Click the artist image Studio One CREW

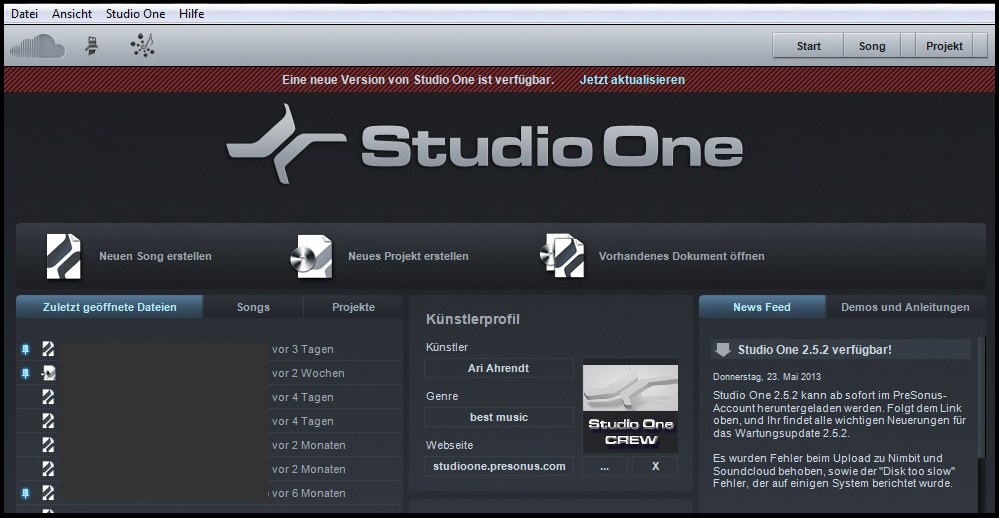tap(630, 408)
